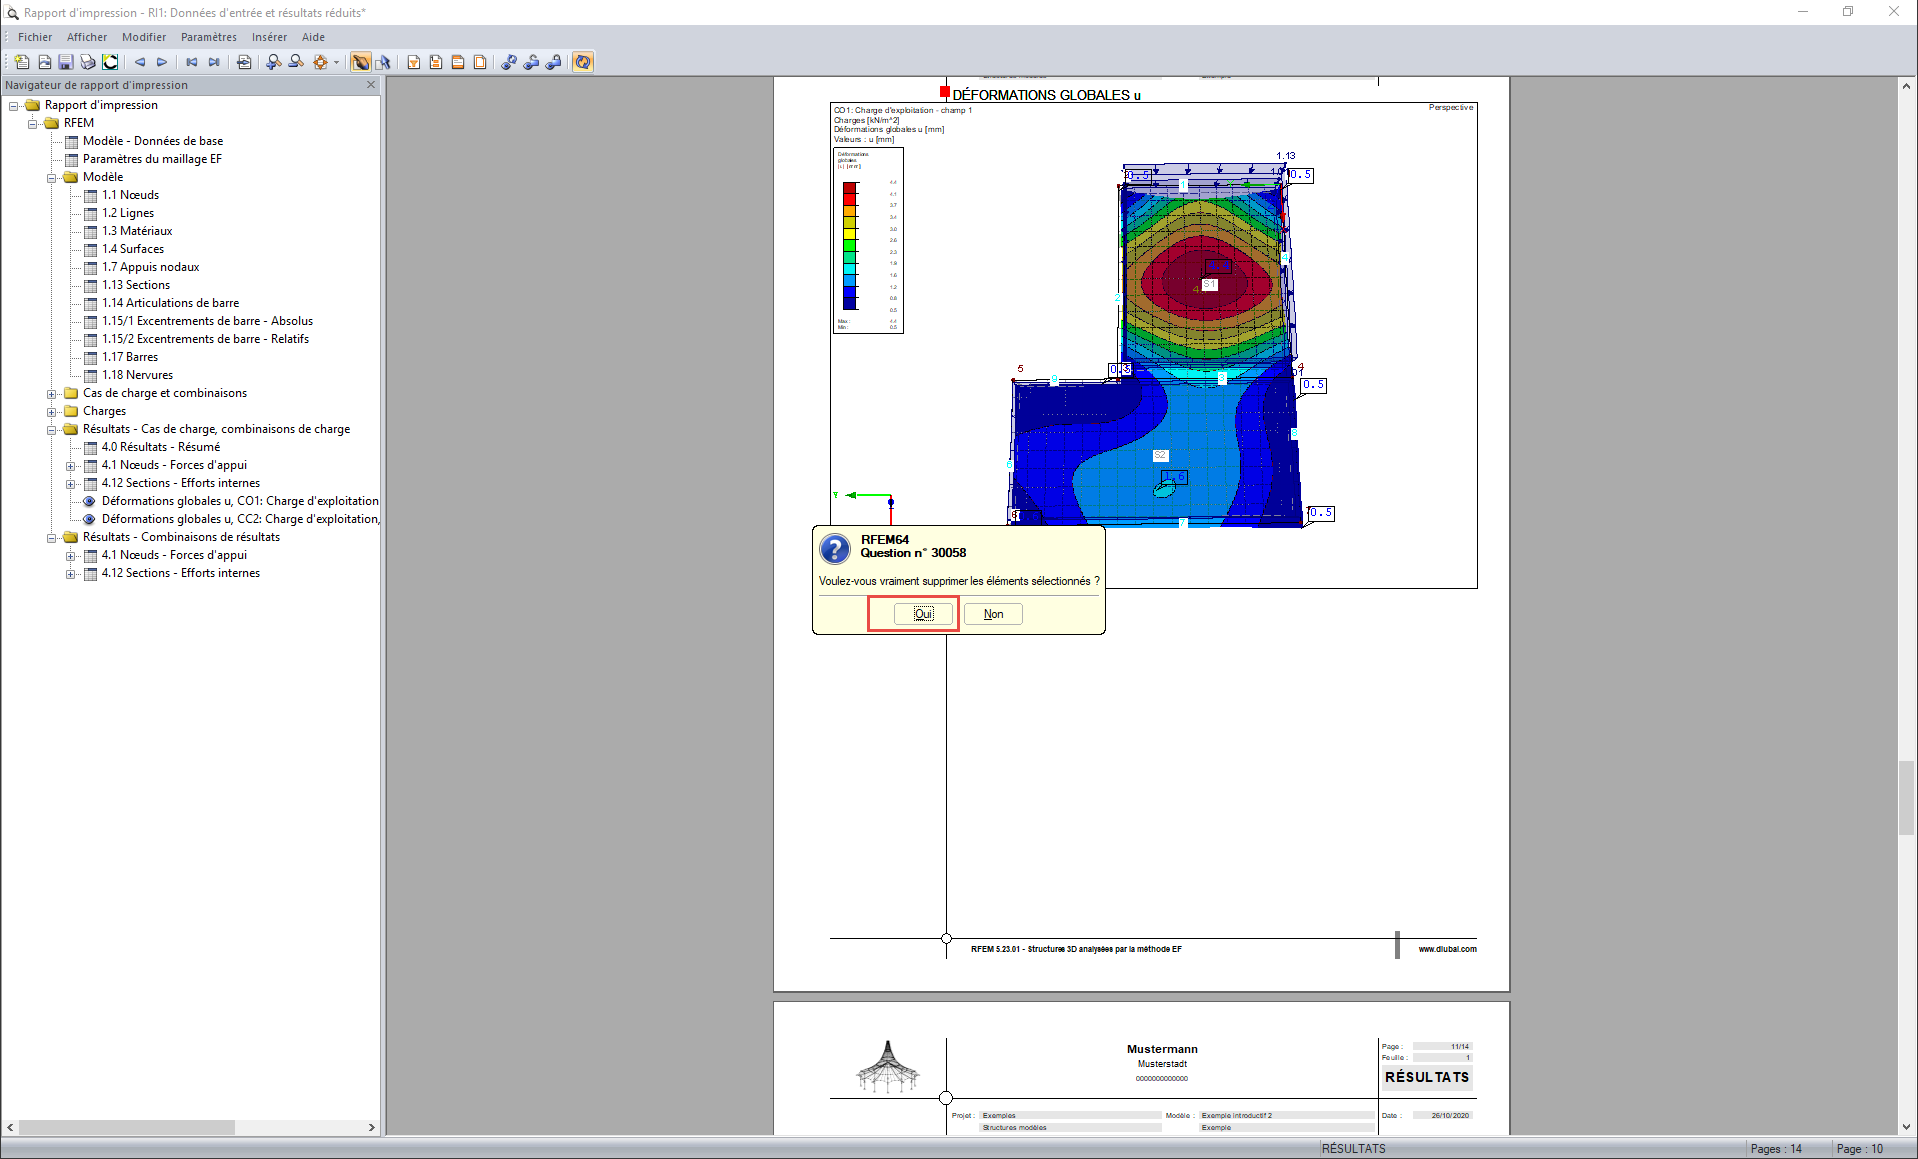The image size is (1918, 1159).
Task: Go to the next page with right arrow
Action: tap(162, 62)
